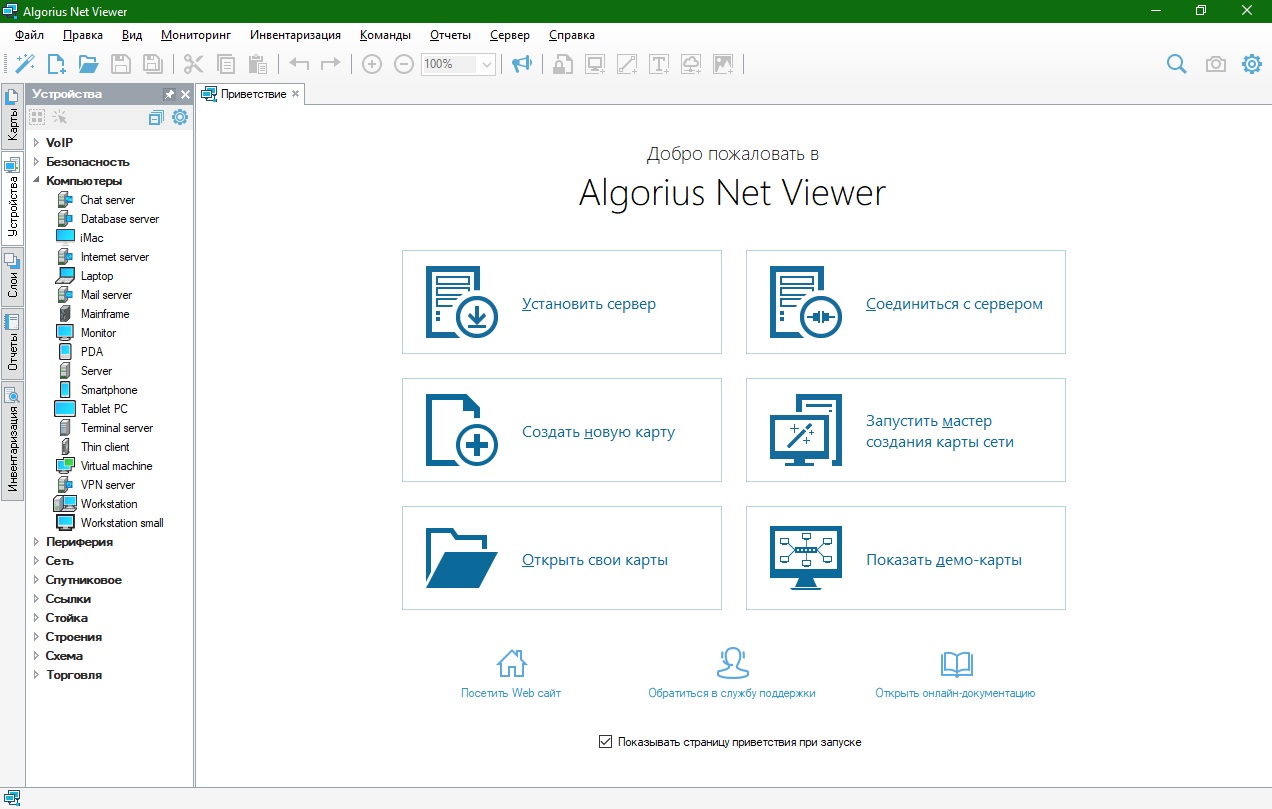Image resolution: width=1272 pixels, height=809 pixels.
Task: Click the first save toolbar icon
Action: 121,64
